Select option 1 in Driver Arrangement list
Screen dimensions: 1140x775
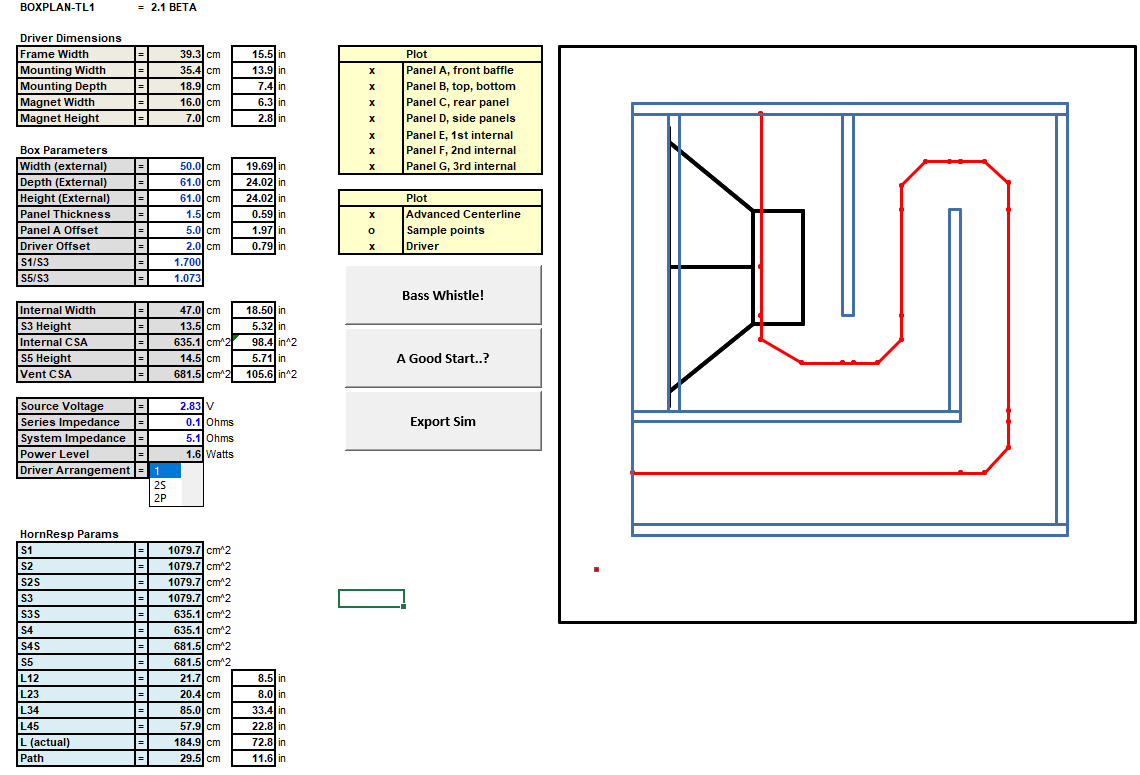point(165,471)
